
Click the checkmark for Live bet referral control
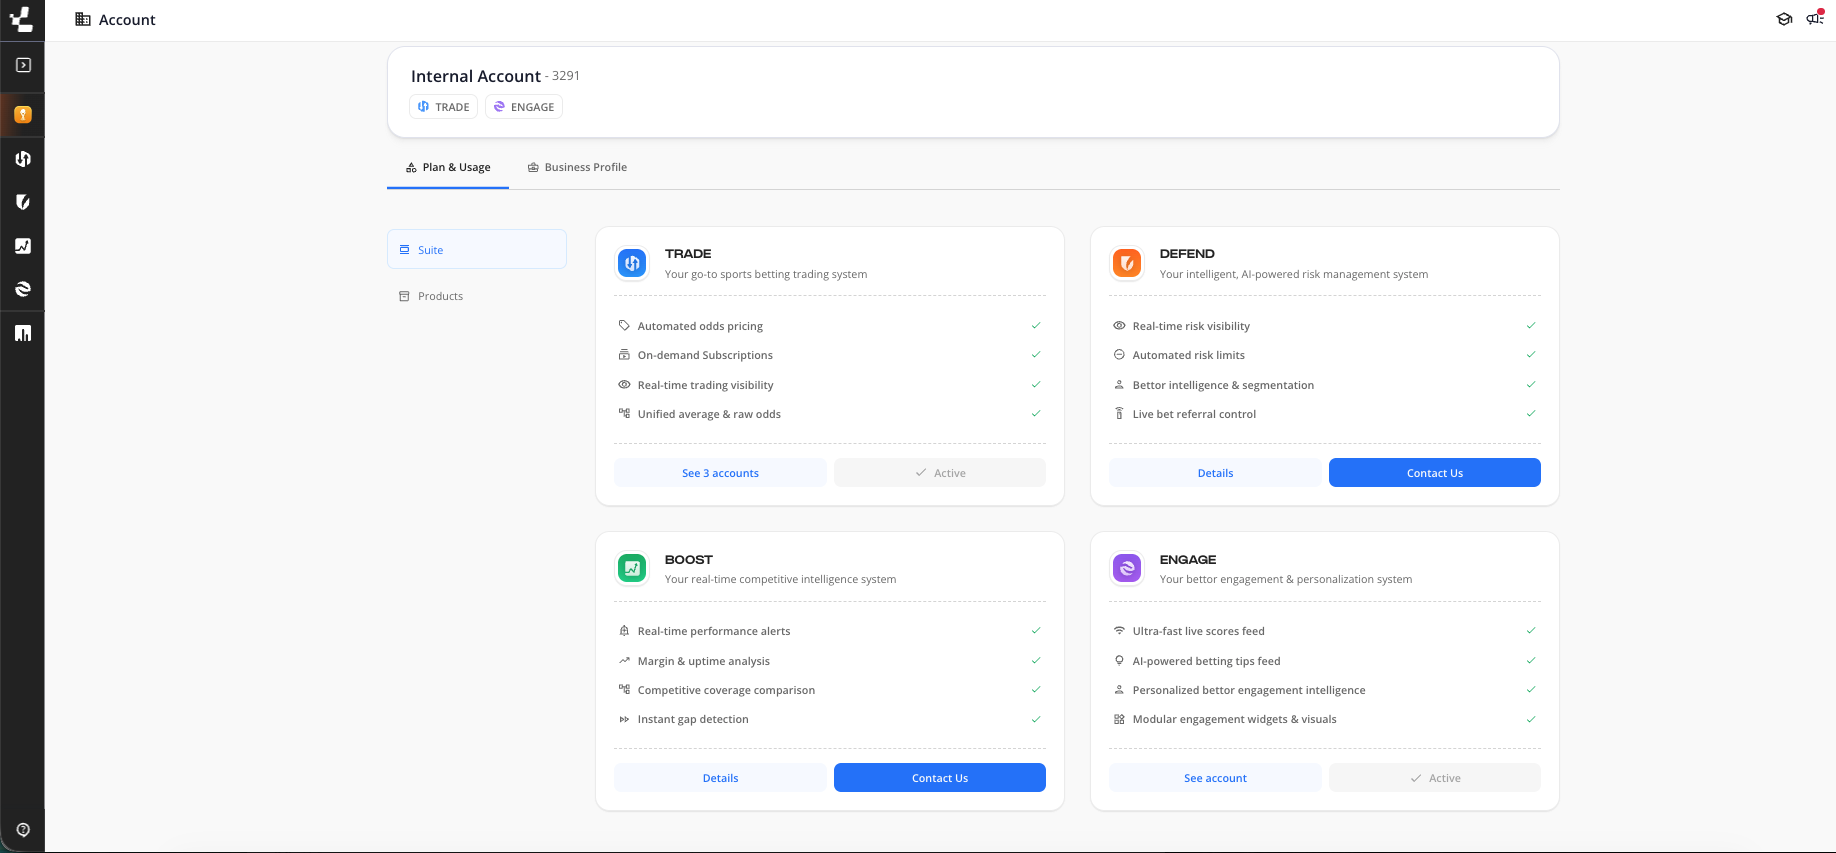click(1531, 413)
